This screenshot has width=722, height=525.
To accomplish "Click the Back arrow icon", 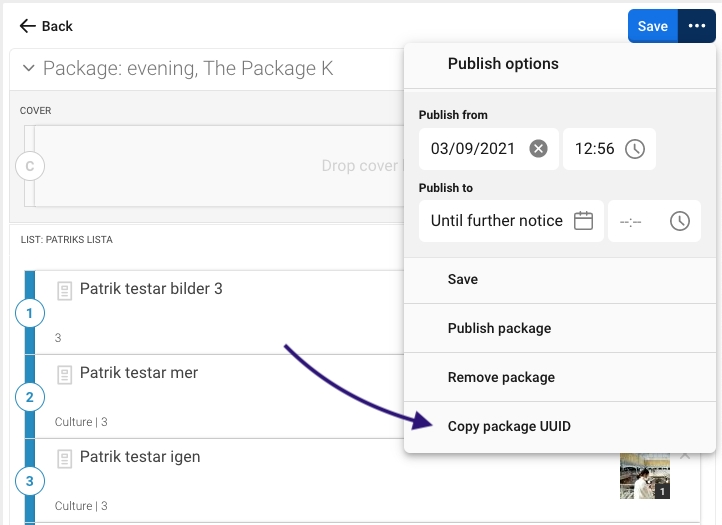I will pyautogui.click(x=28, y=26).
